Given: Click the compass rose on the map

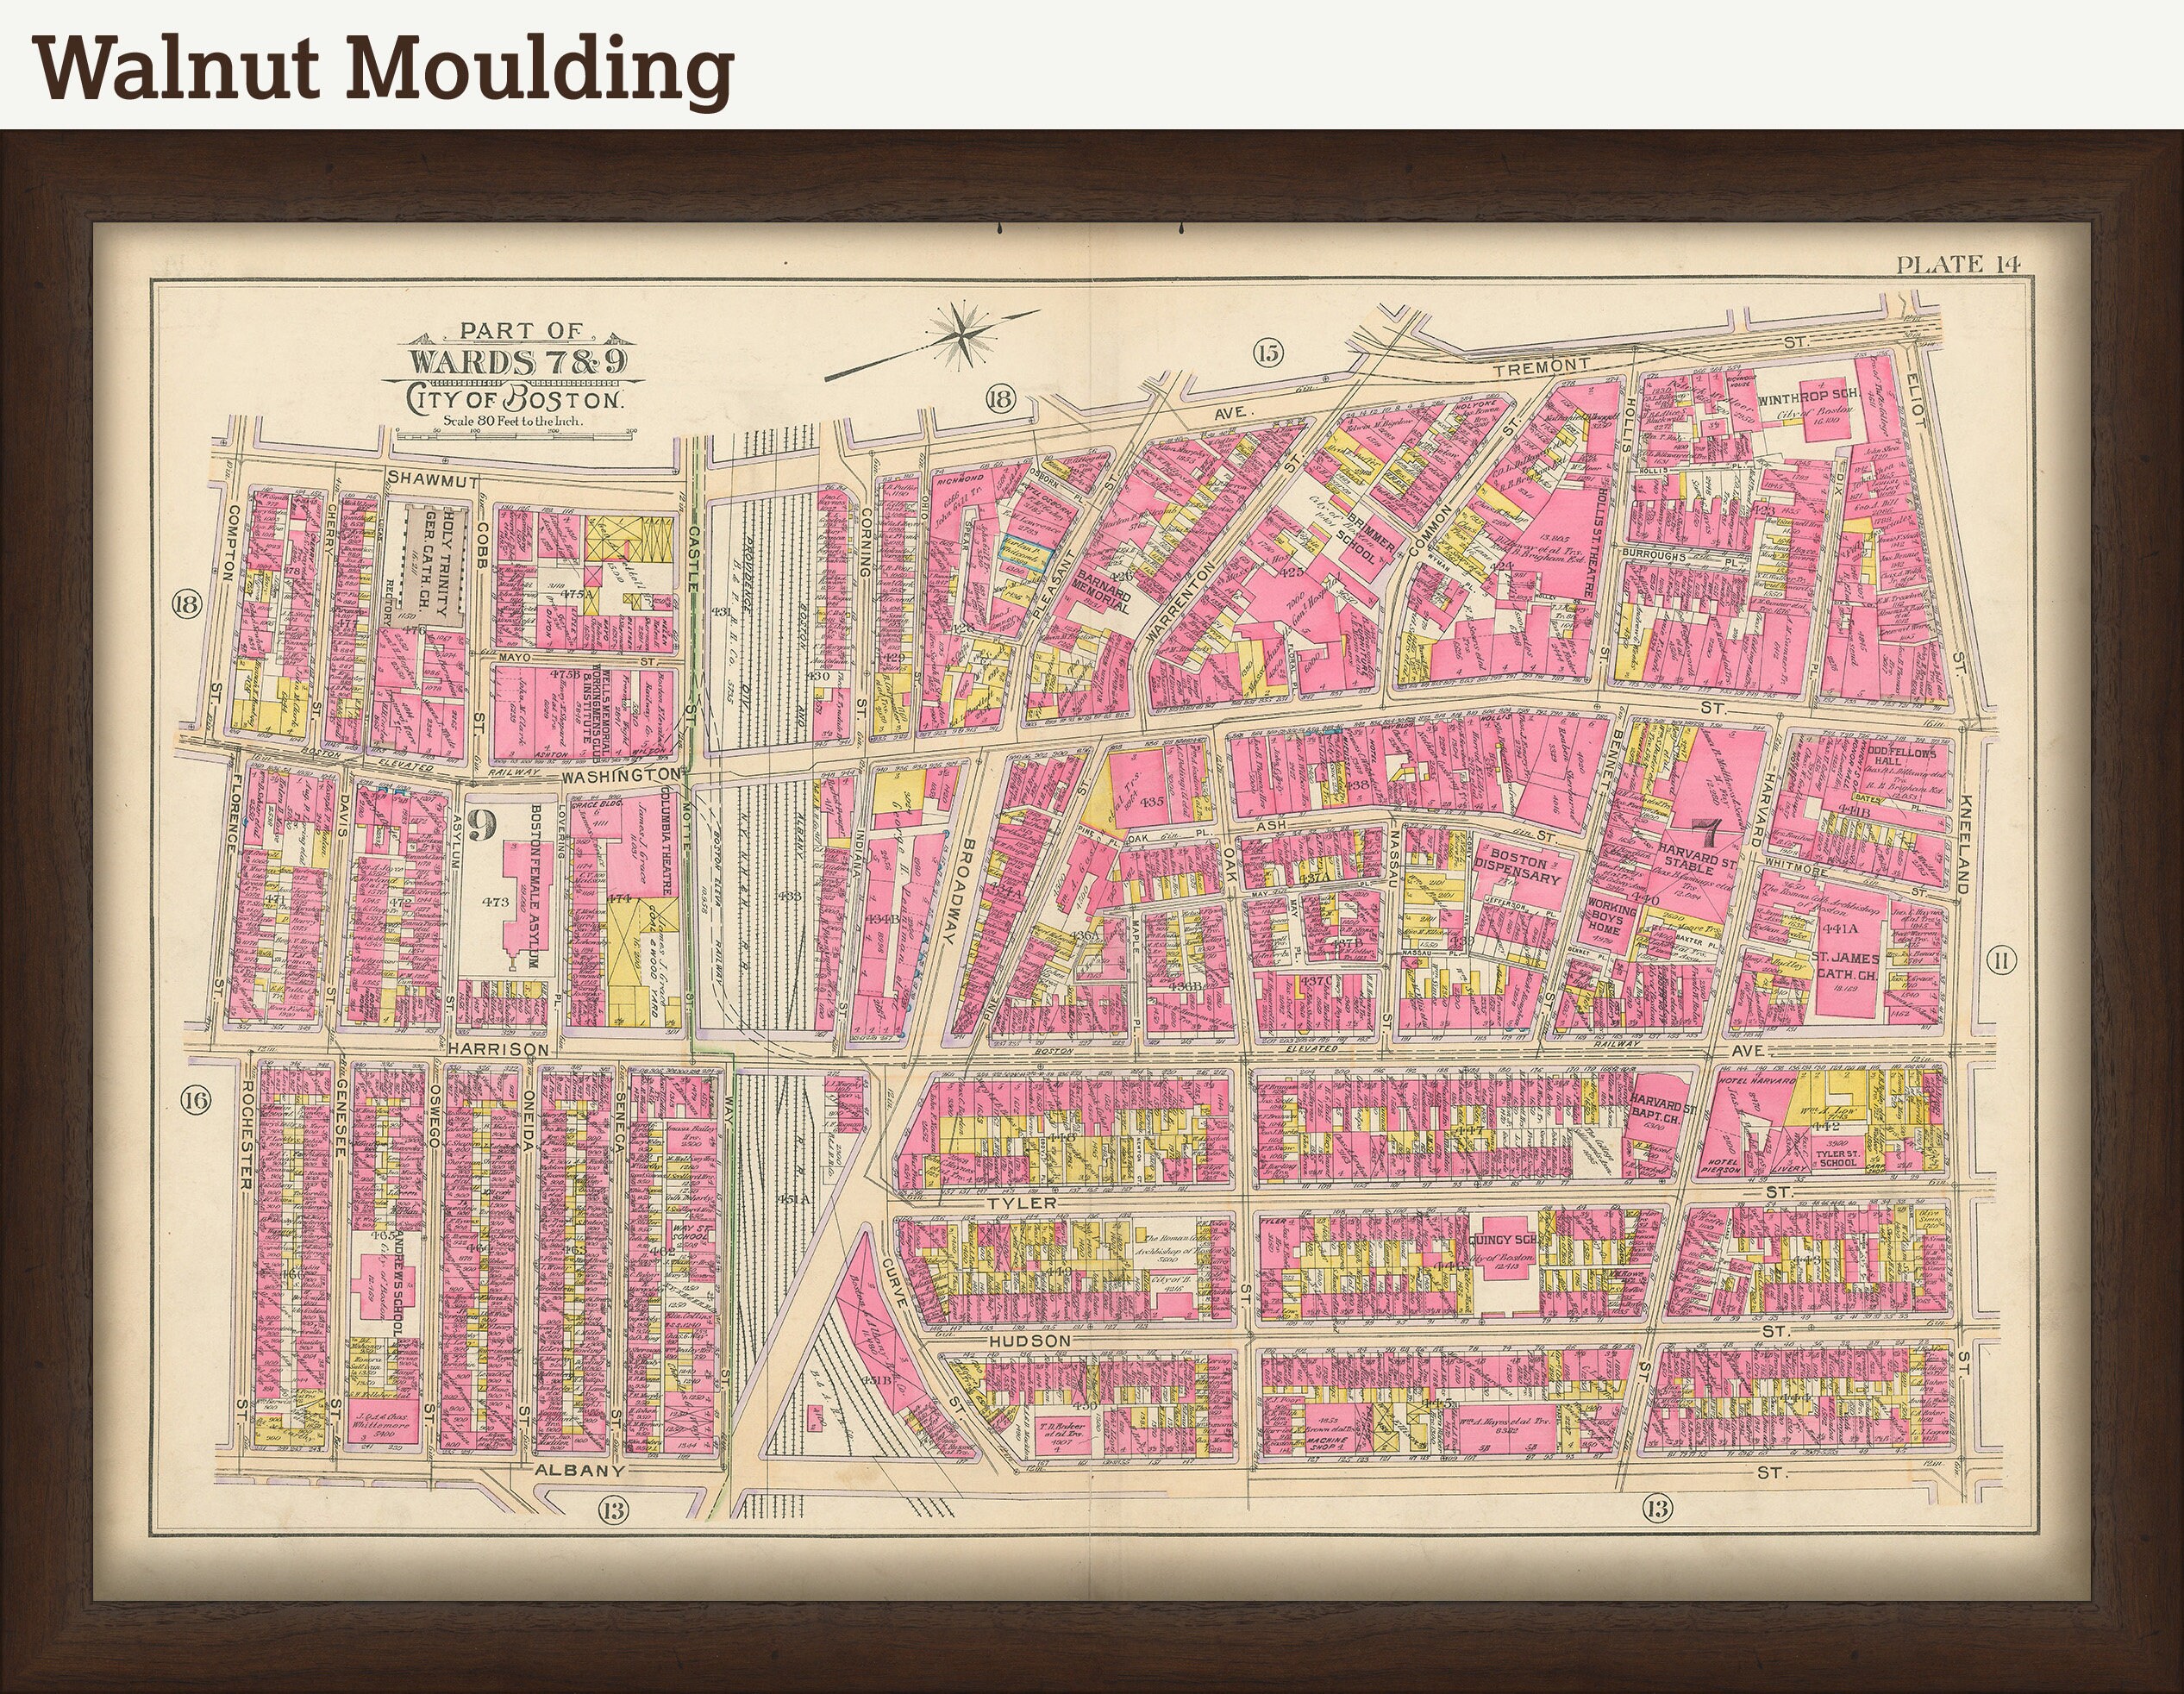Looking at the screenshot, I should [963, 338].
